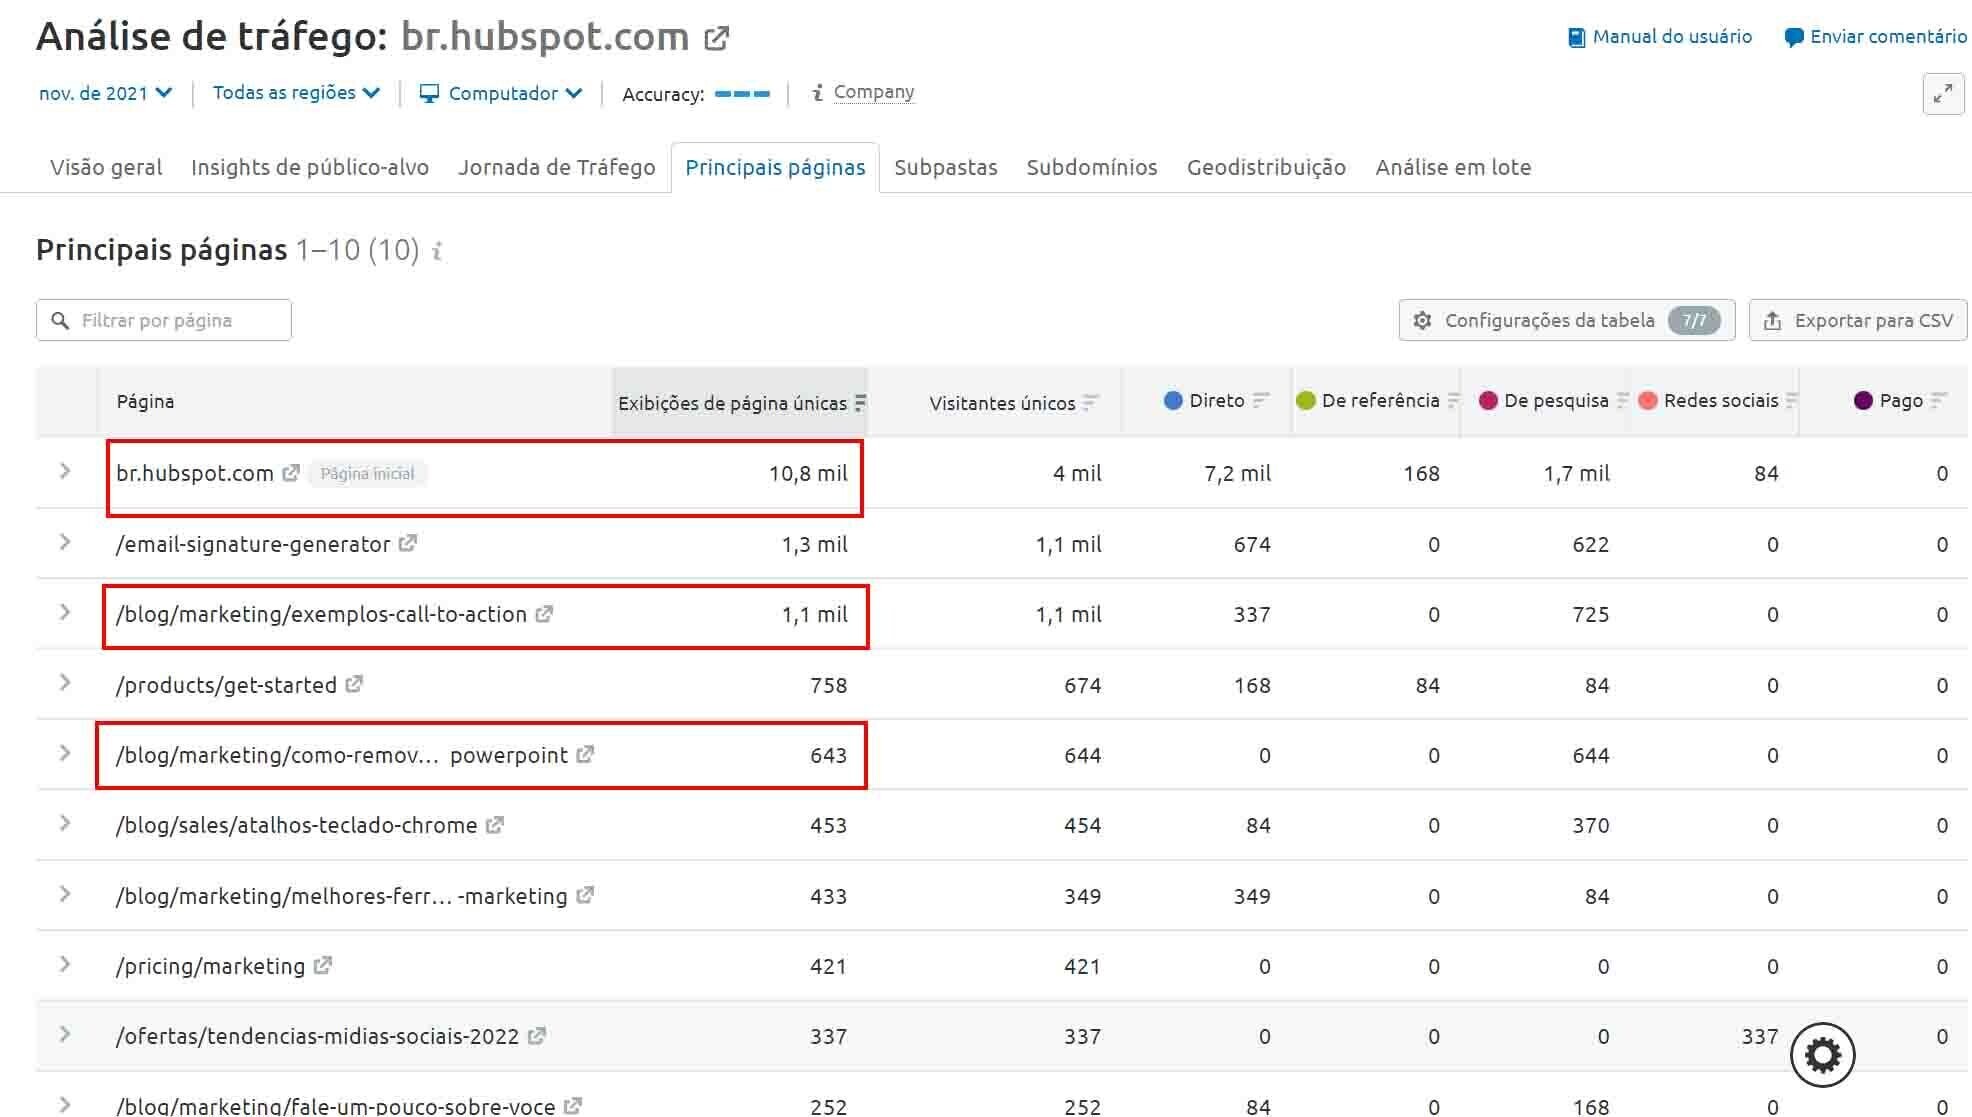The height and width of the screenshot is (1117, 1972).
Task: Click info icon next to Principais páginas heading
Action: pyautogui.click(x=437, y=251)
